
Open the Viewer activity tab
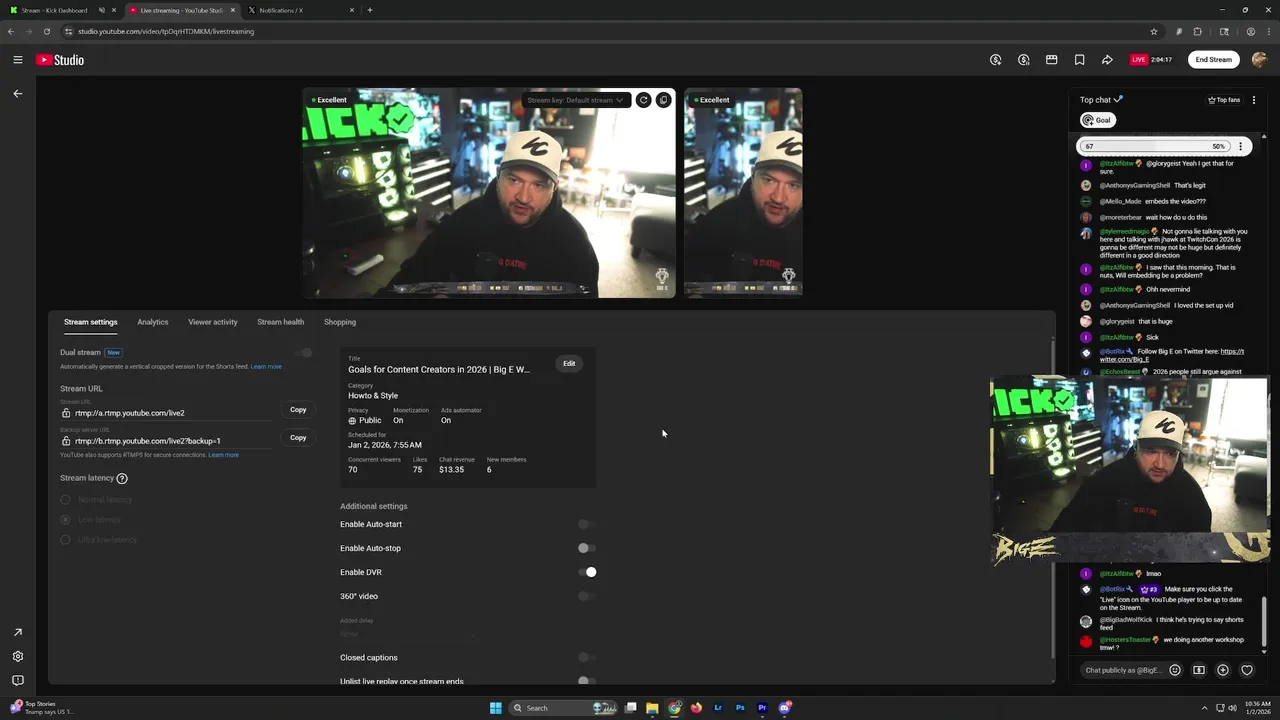coord(213,322)
